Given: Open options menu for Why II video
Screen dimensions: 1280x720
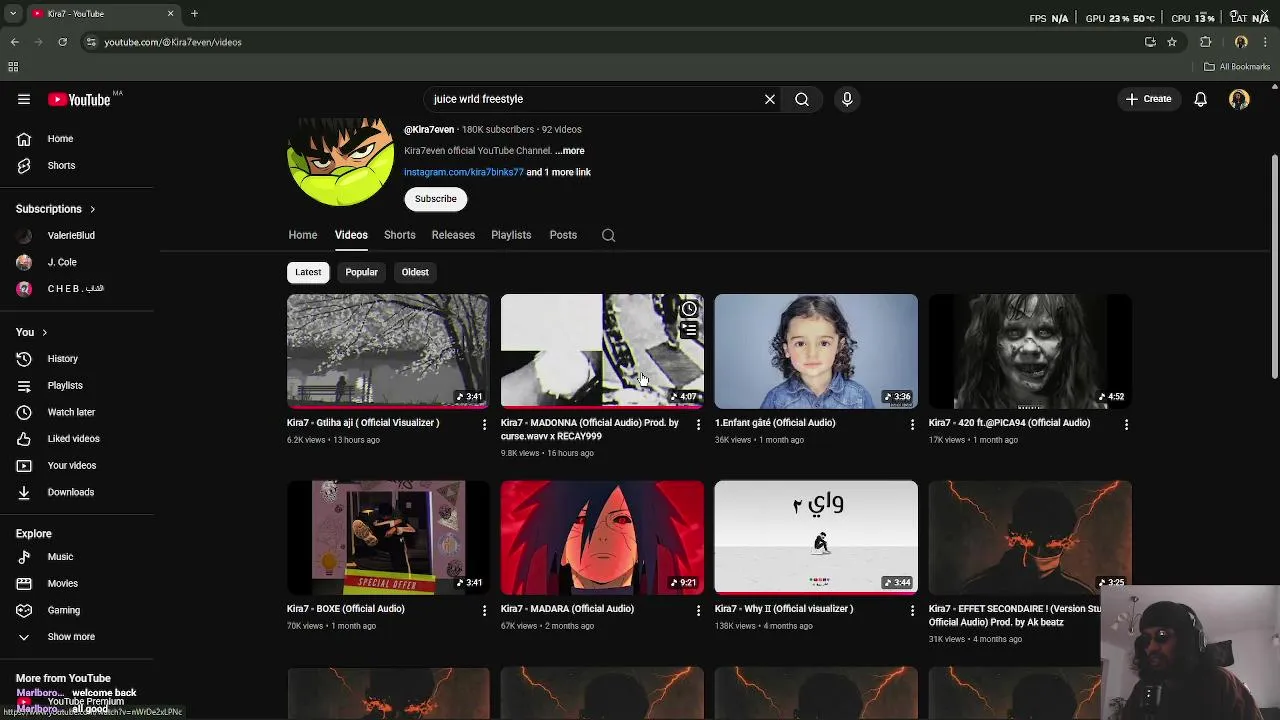Looking at the screenshot, I should 912,611.
